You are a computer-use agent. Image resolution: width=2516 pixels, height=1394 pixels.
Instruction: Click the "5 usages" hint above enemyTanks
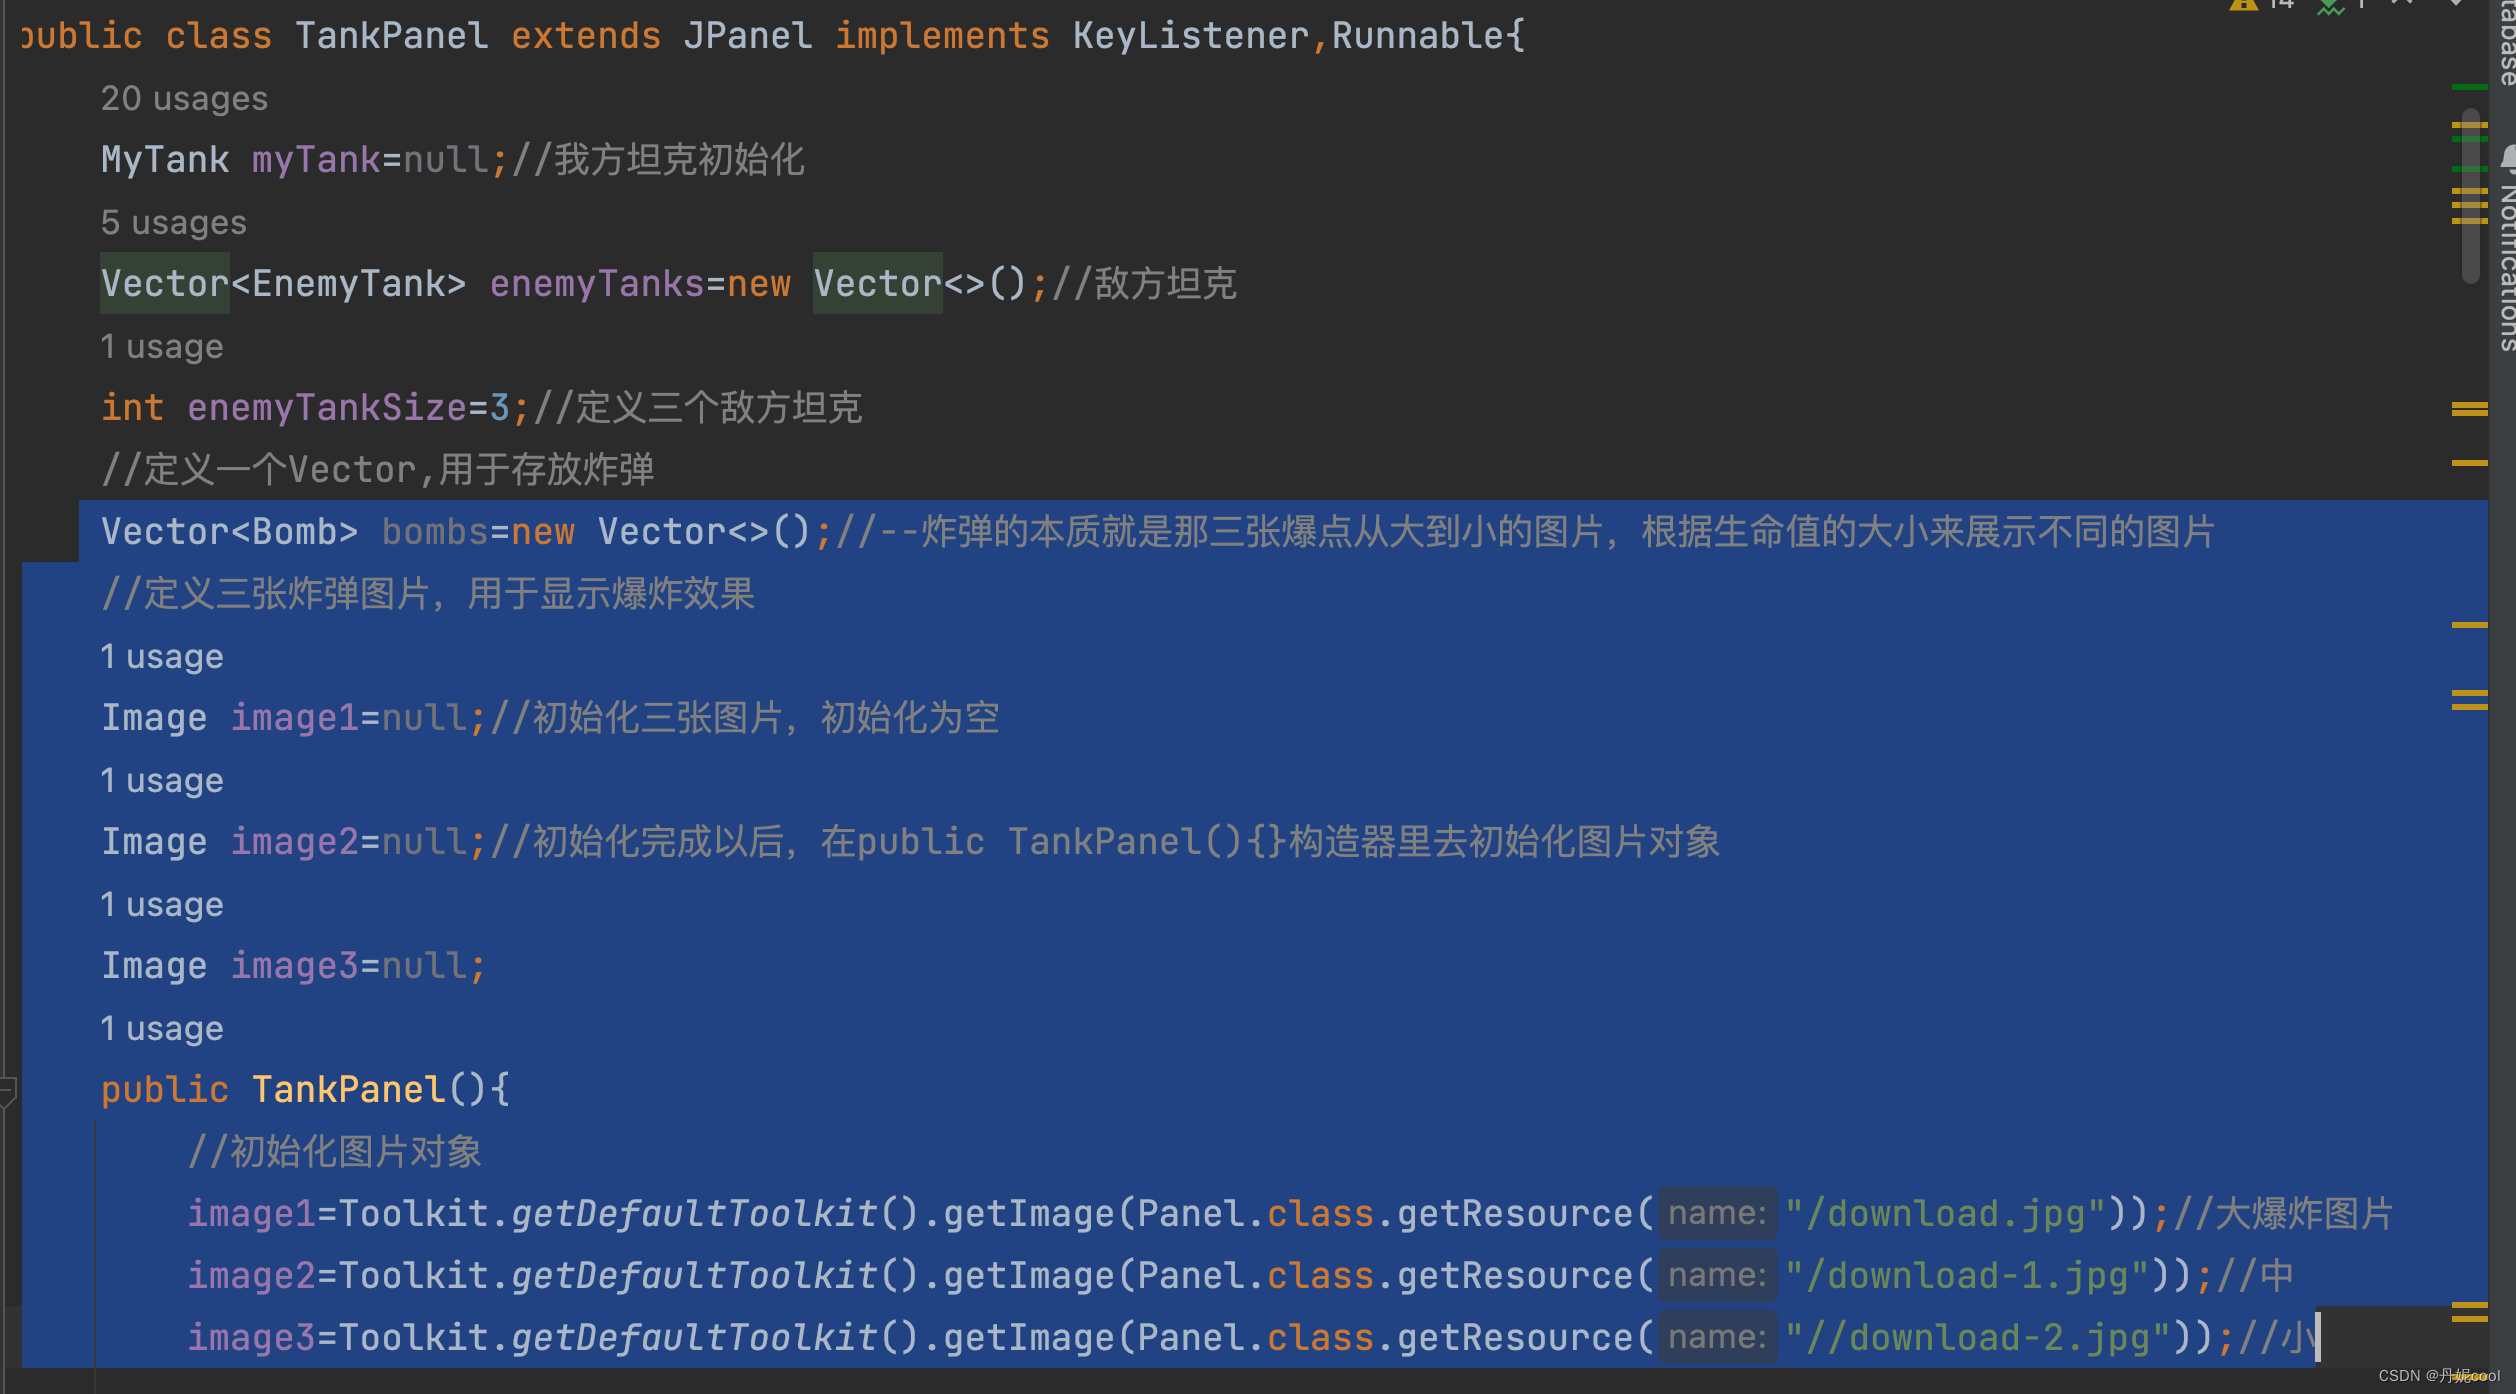(173, 223)
